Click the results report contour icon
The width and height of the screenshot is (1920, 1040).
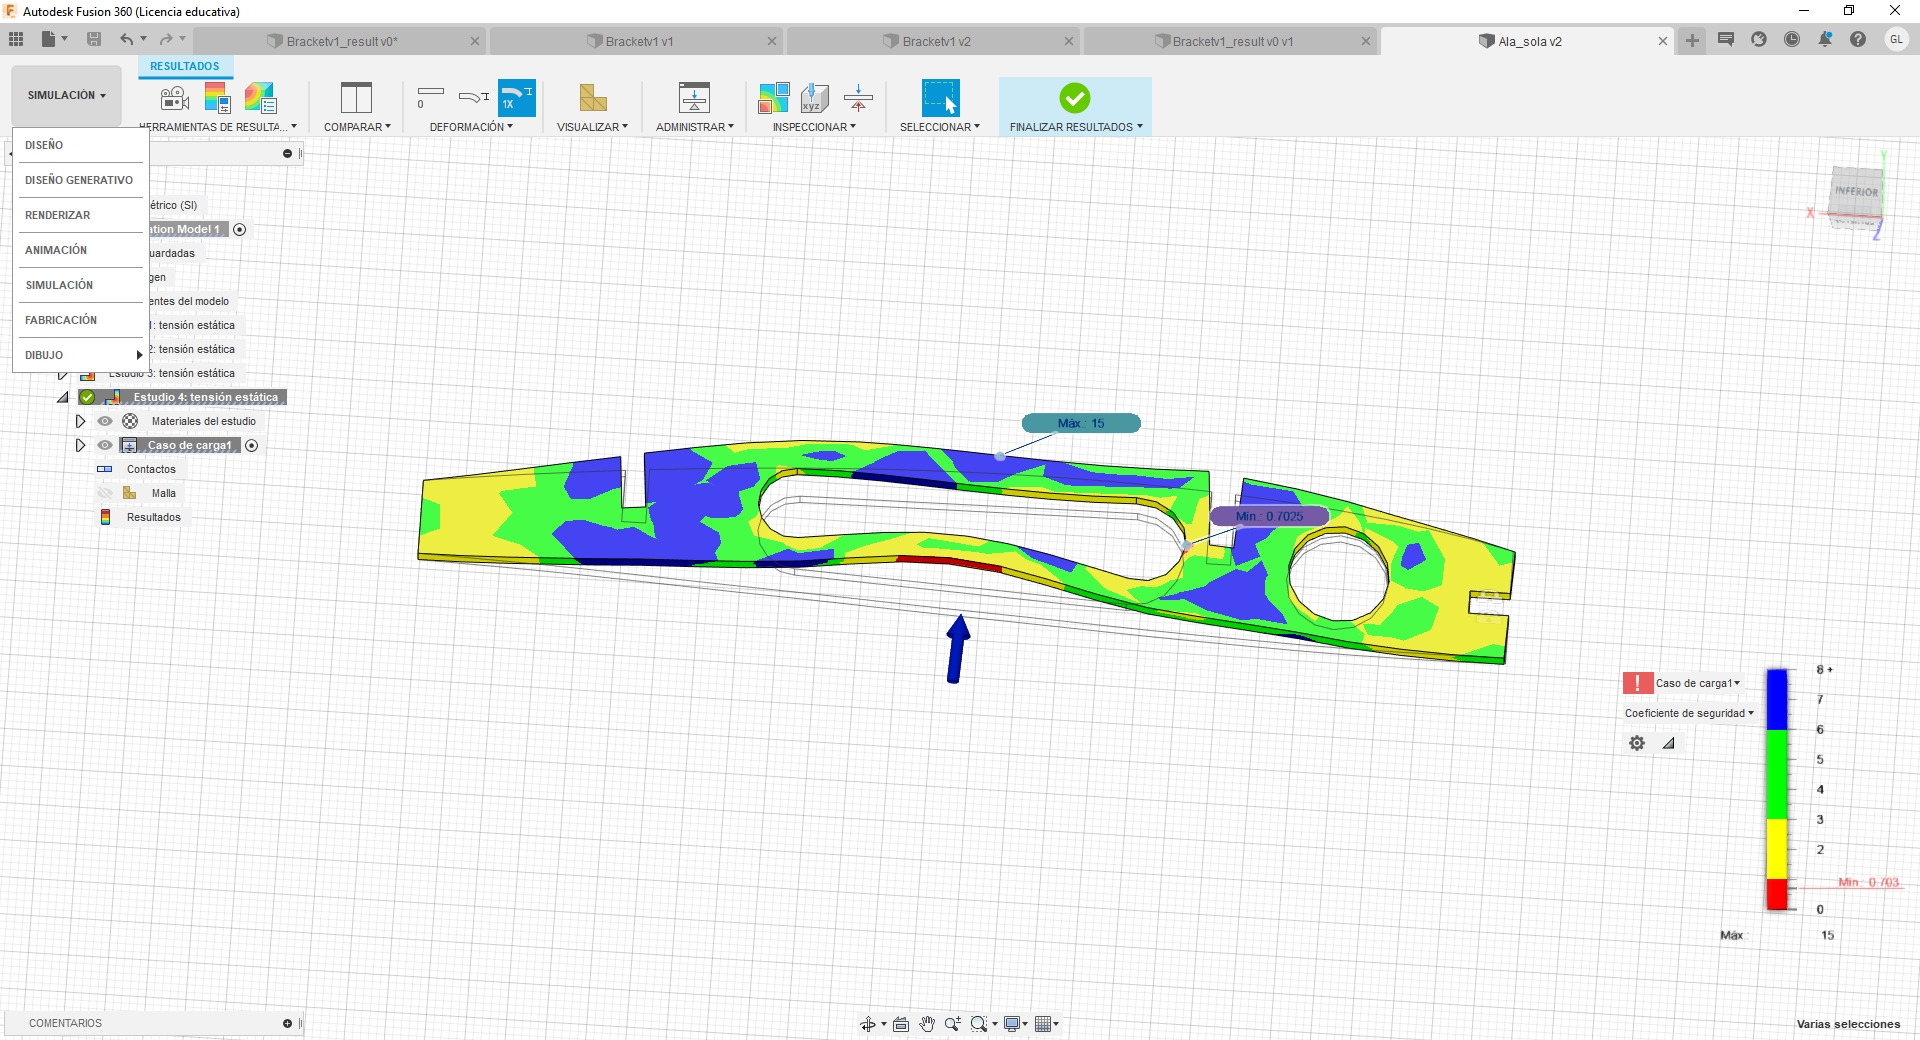tap(260, 98)
